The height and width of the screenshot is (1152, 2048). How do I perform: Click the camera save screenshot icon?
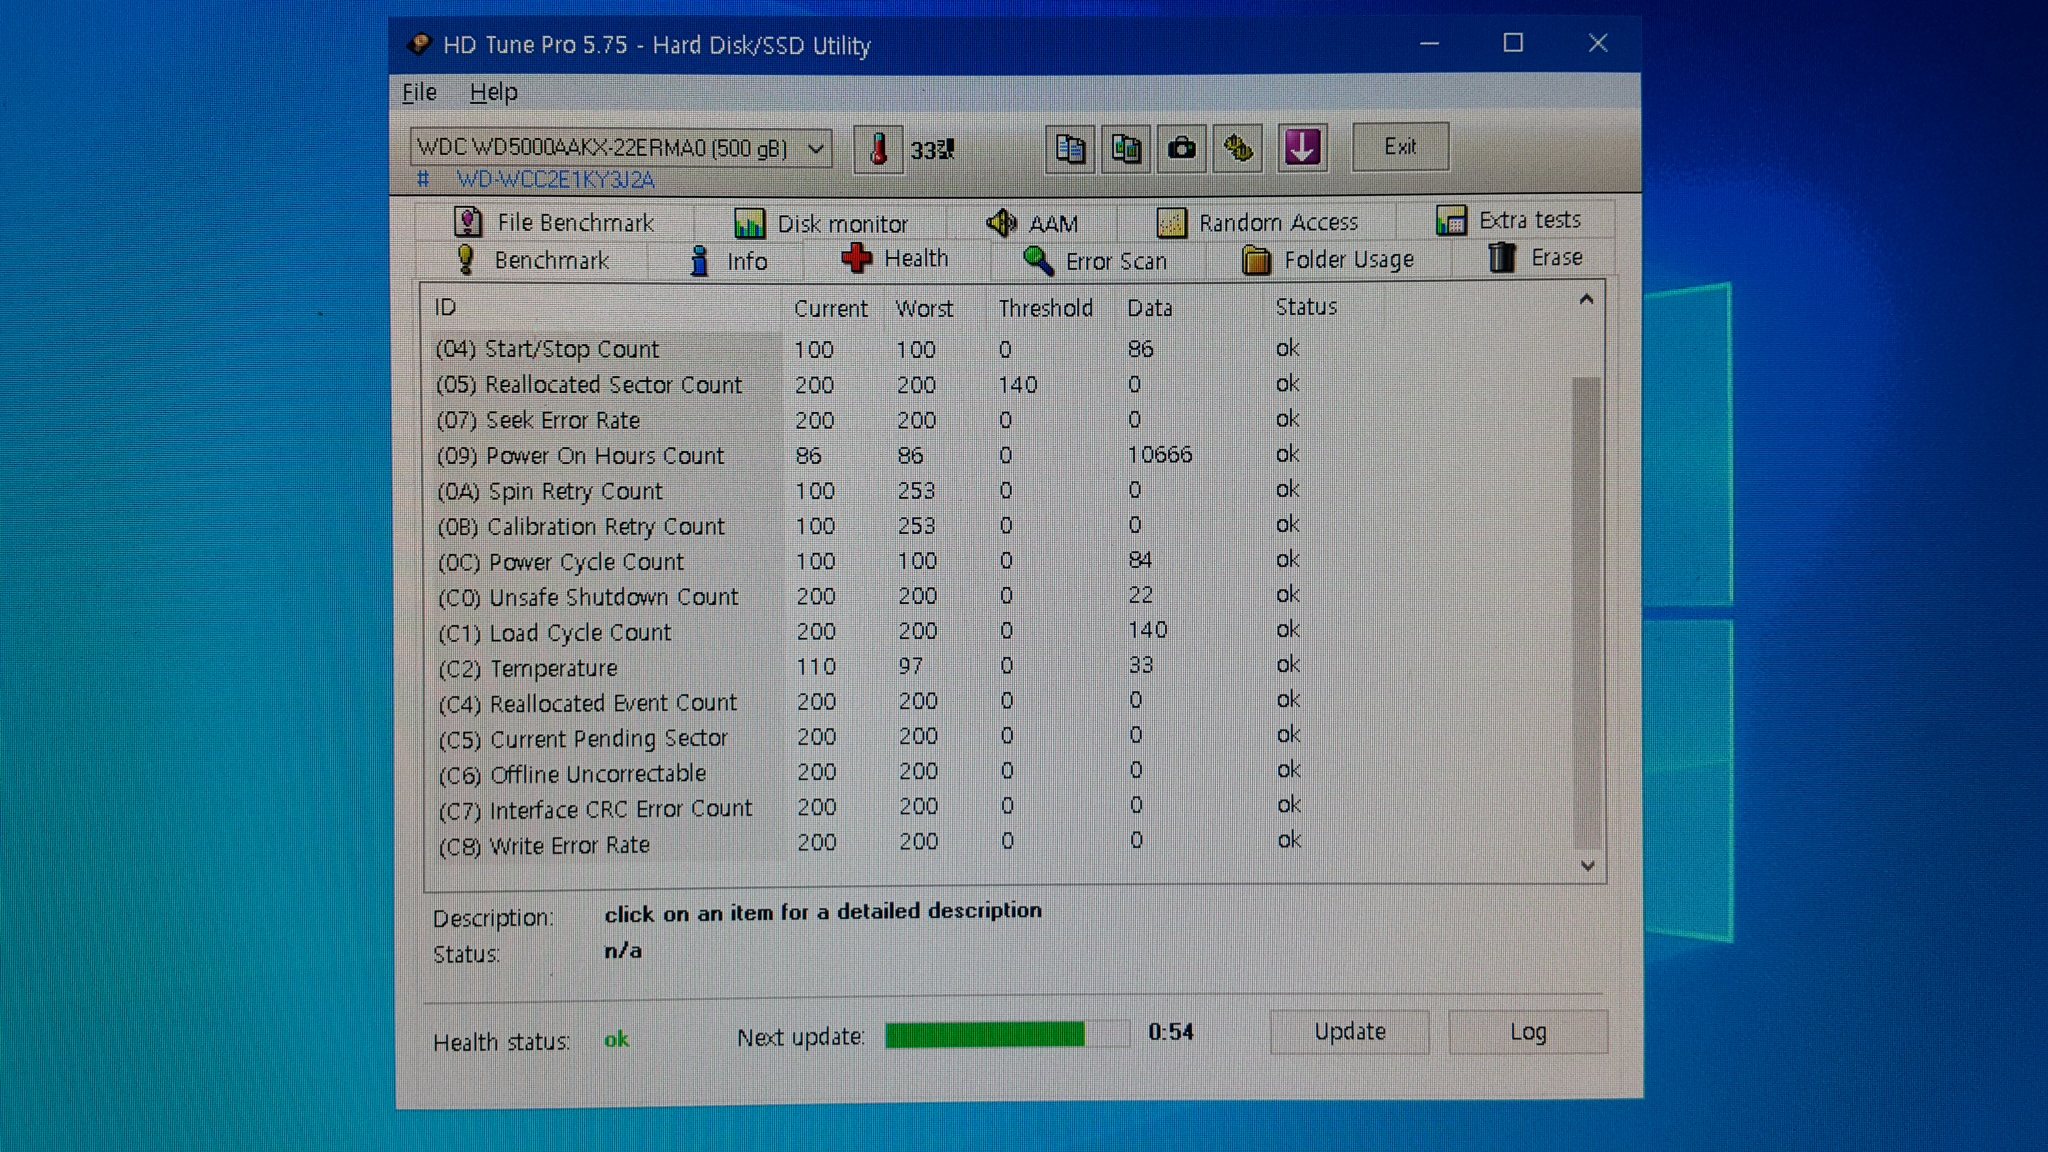(x=1182, y=149)
